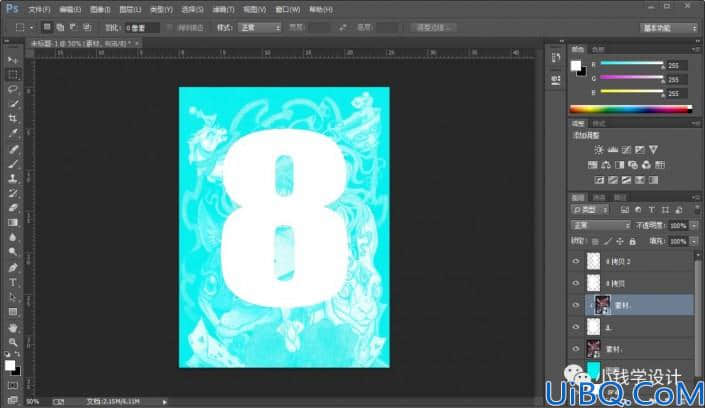This screenshot has width=705, height=408.
Task: Click the 调整边缘 refine edge button
Action: click(x=433, y=28)
